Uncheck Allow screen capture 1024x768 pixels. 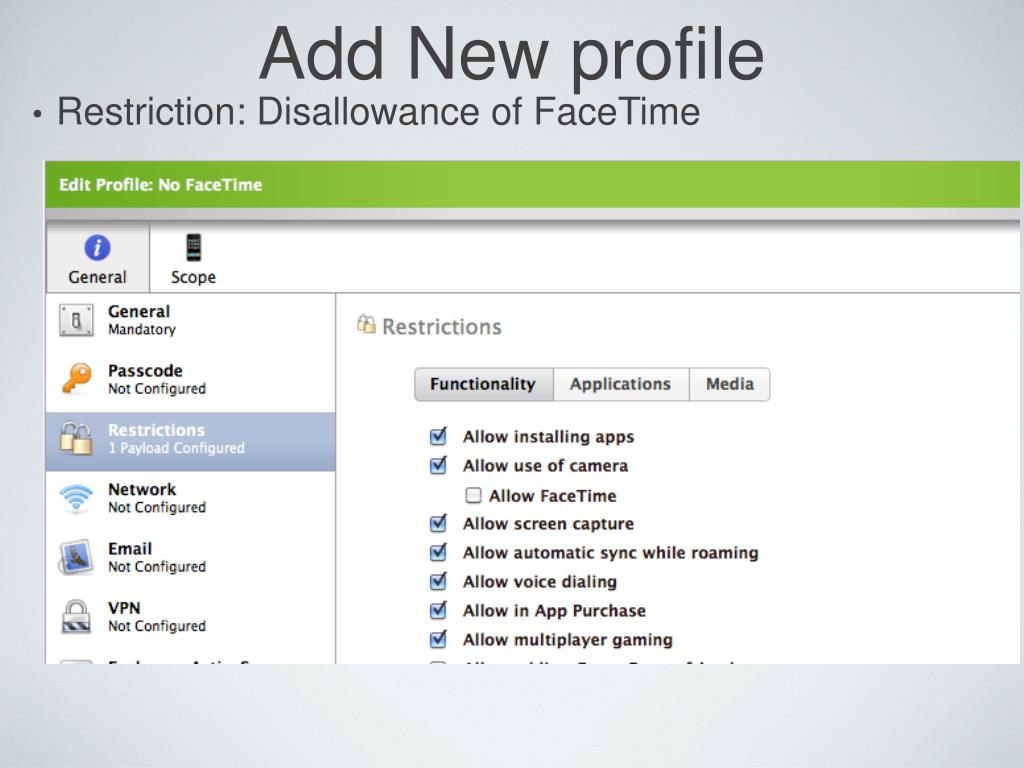[x=438, y=523]
